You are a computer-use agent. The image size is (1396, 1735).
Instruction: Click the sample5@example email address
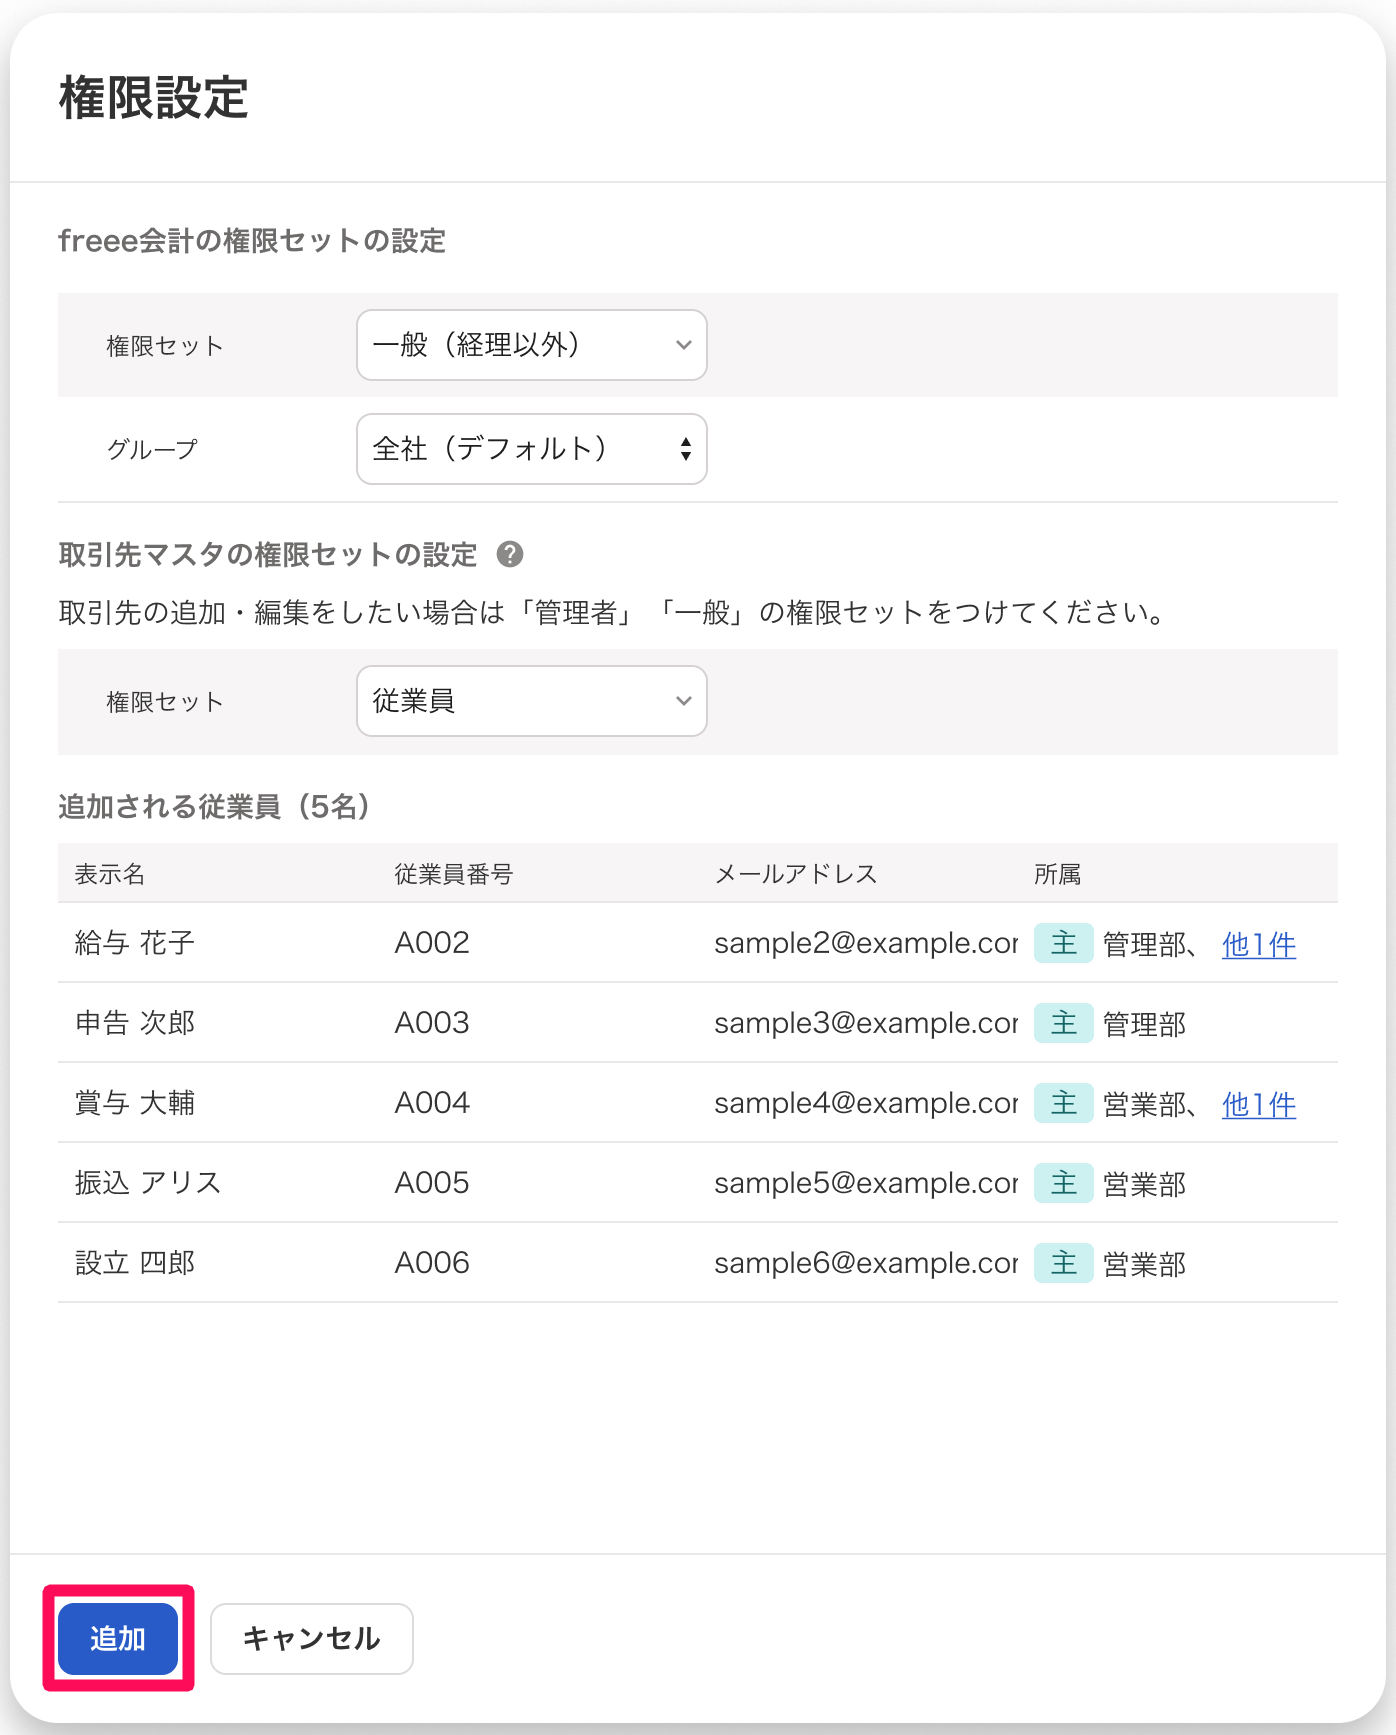tap(866, 1183)
